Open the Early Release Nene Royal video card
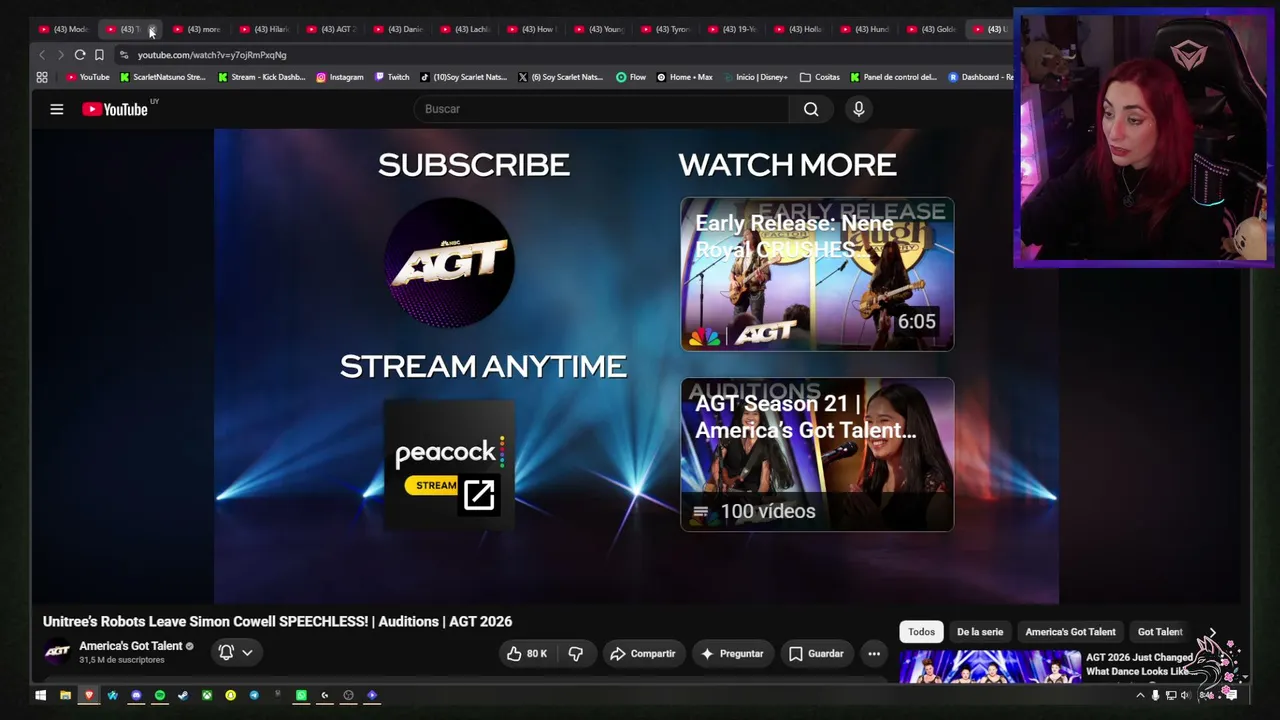 [817, 274]
